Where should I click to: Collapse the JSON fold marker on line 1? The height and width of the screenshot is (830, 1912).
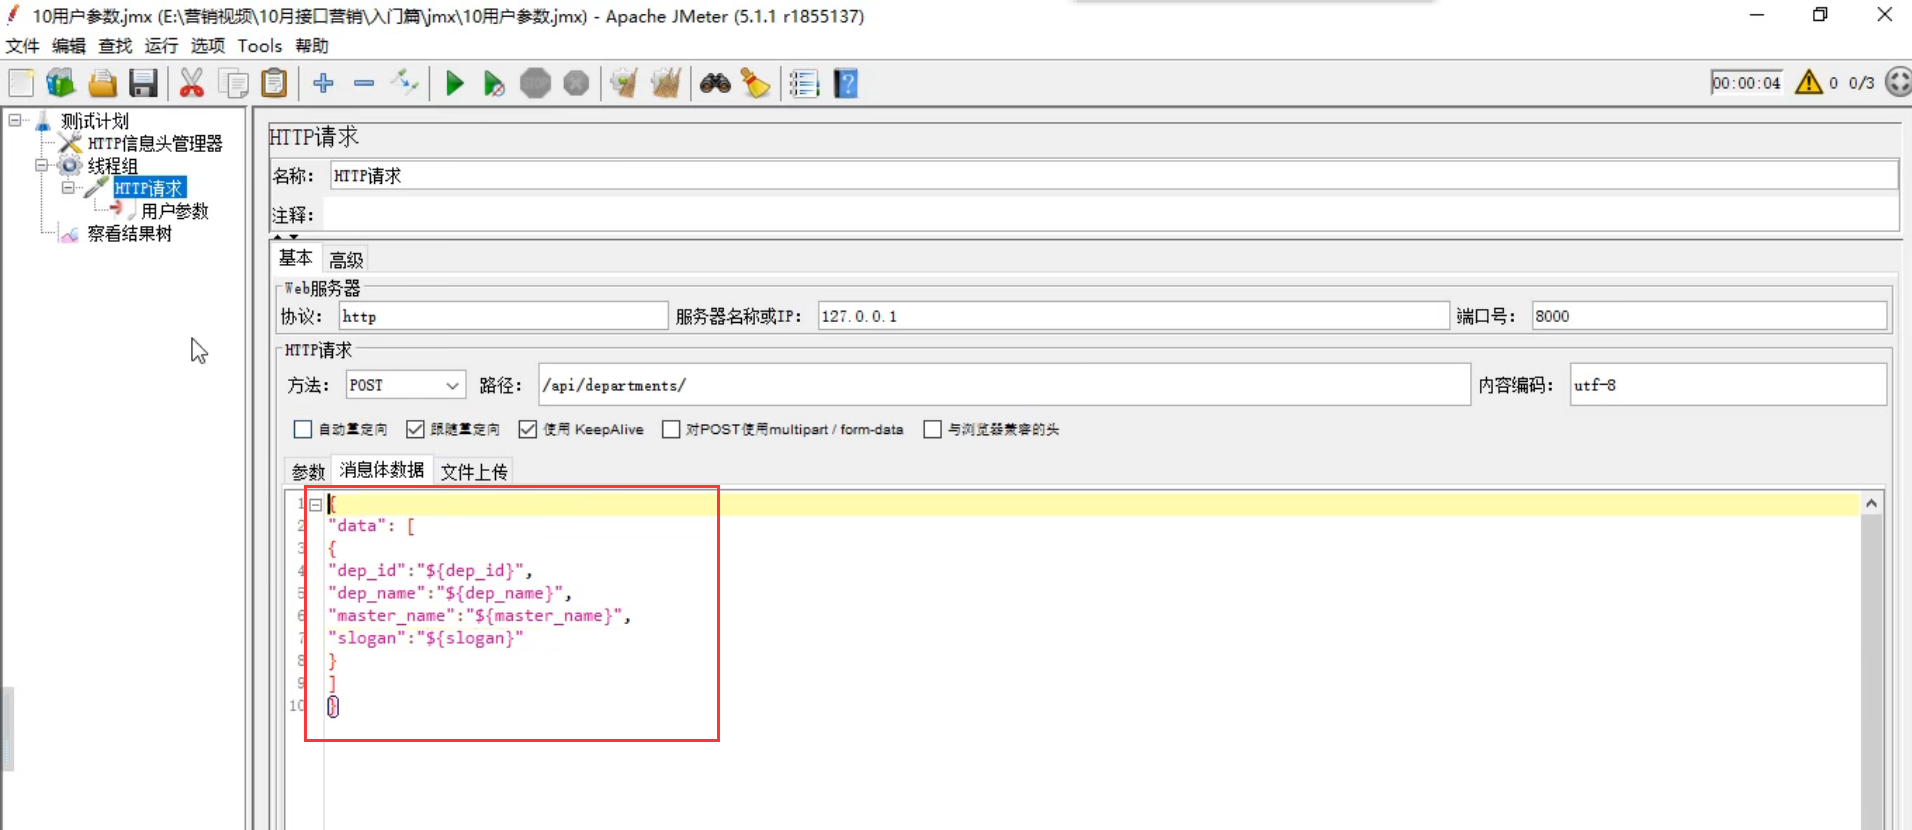tap(315, 504)
